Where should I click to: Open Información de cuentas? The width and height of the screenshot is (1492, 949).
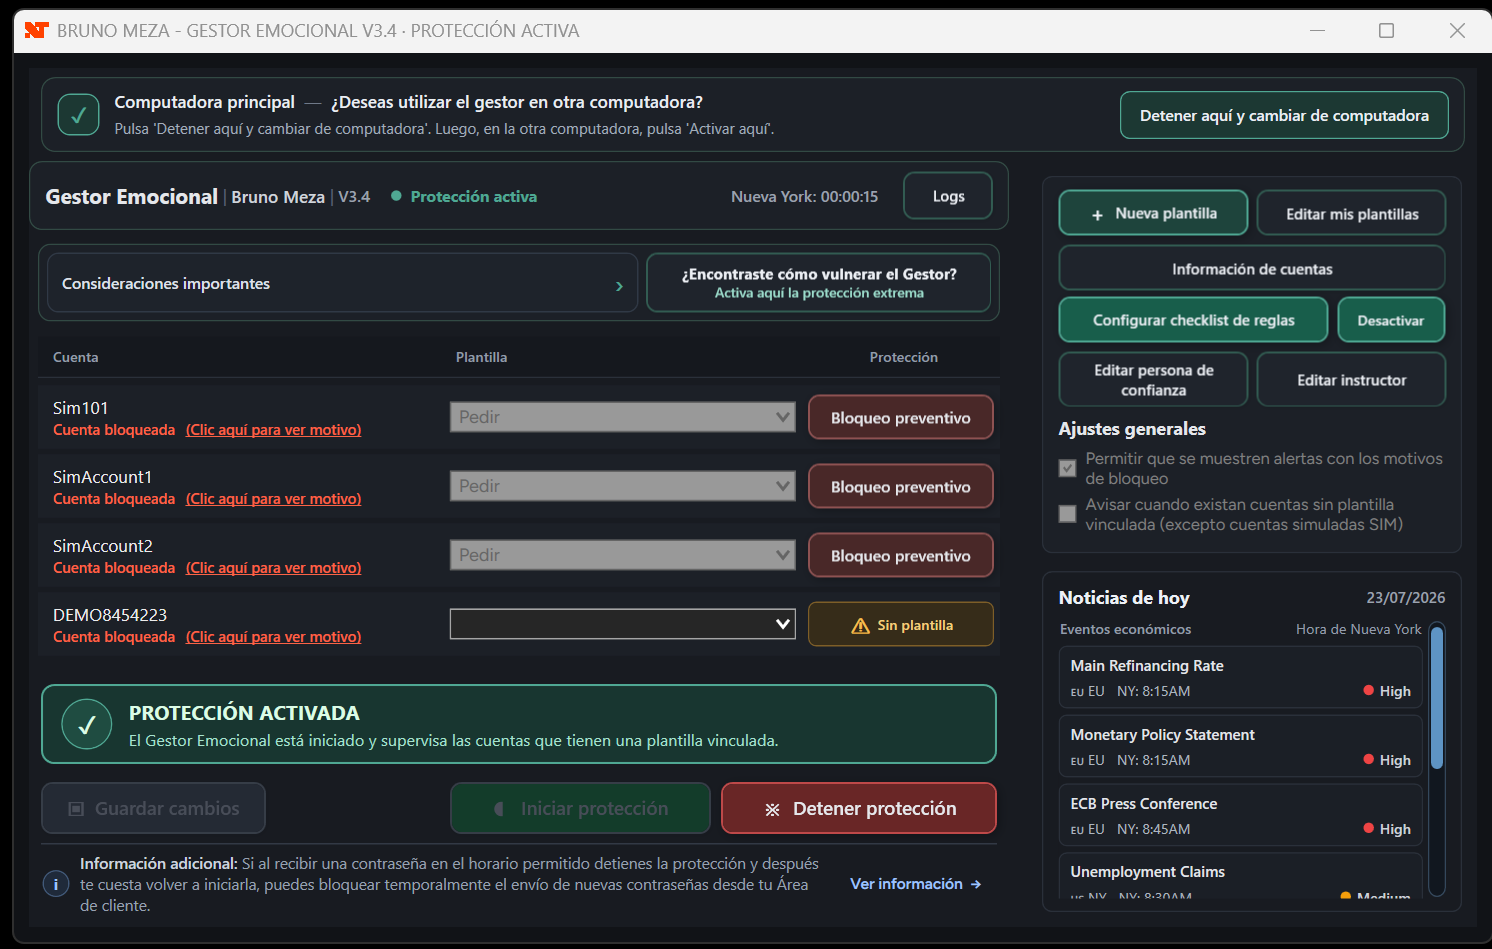(x=1252, y=268)
